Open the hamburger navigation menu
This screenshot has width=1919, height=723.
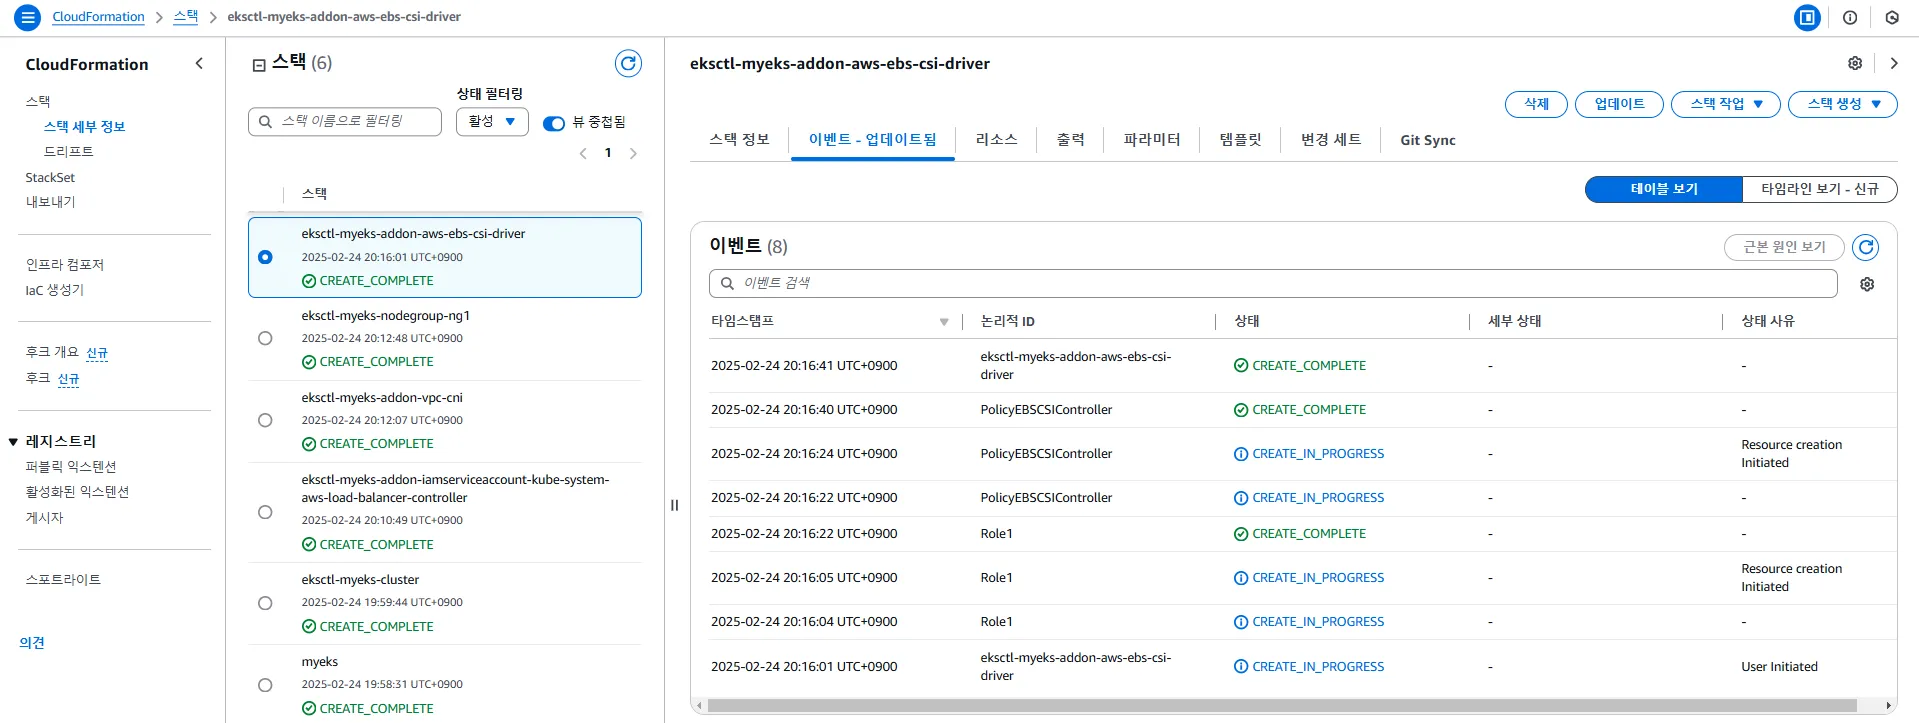coord(27,17)
